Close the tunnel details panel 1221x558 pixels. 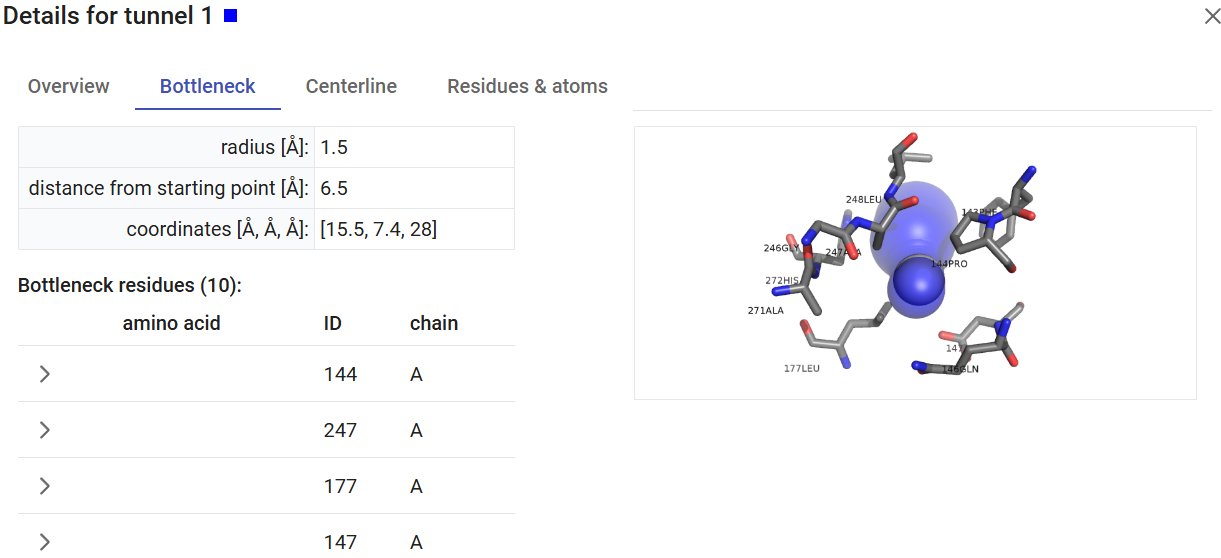(1212, 16)
